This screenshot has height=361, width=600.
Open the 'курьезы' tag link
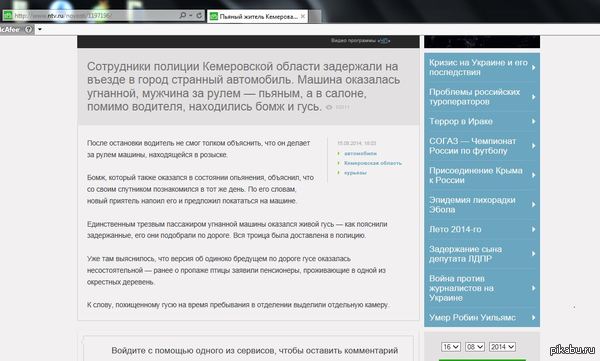pos(355,173)
